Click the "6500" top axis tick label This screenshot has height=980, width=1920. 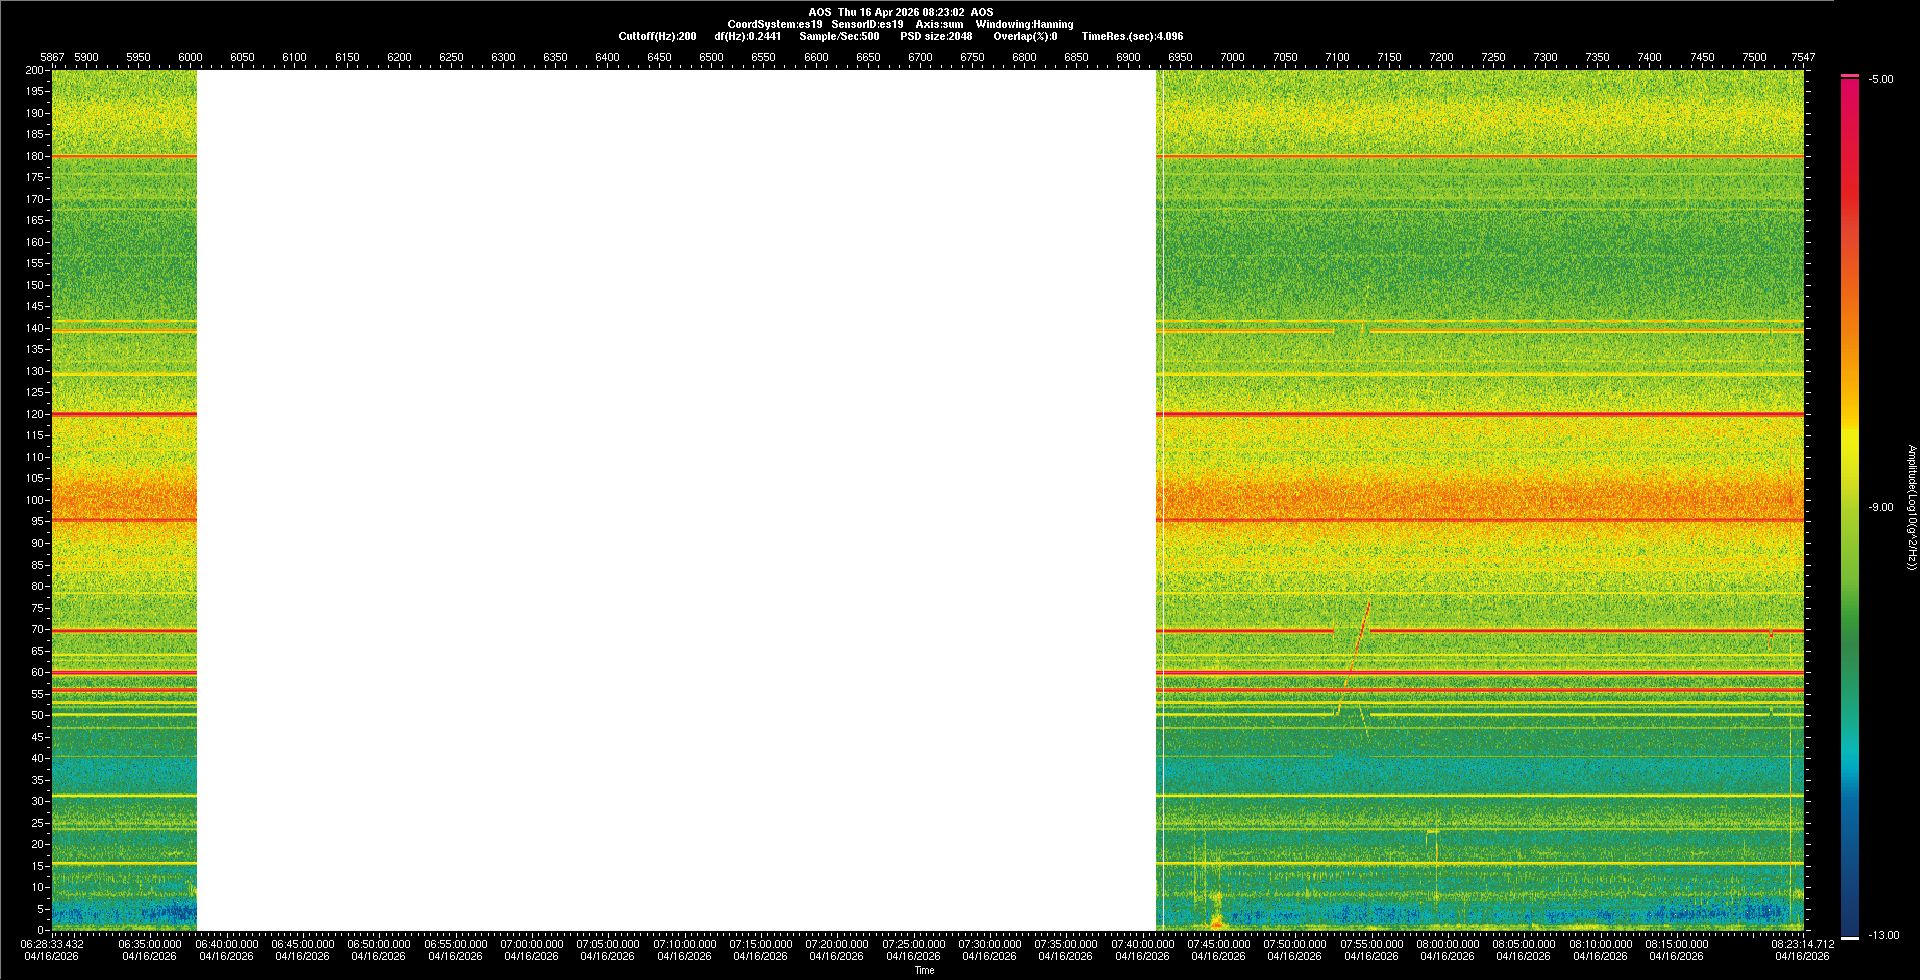(x=711, y=57)
